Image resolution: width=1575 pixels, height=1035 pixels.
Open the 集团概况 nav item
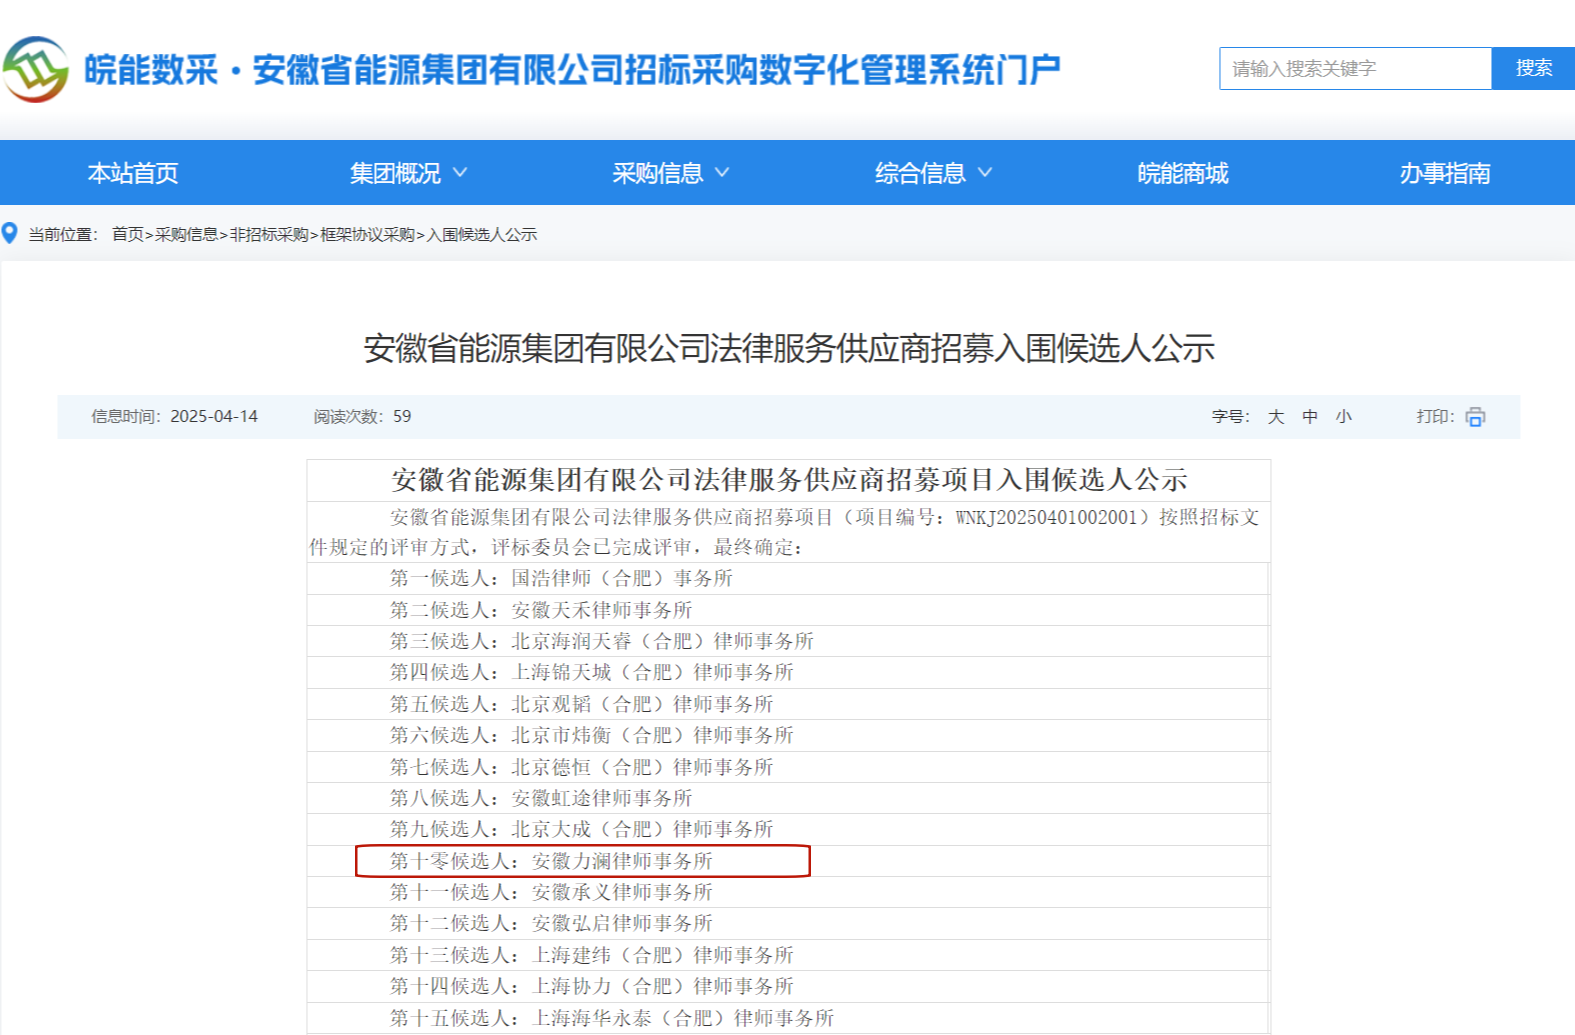point(395,173)
